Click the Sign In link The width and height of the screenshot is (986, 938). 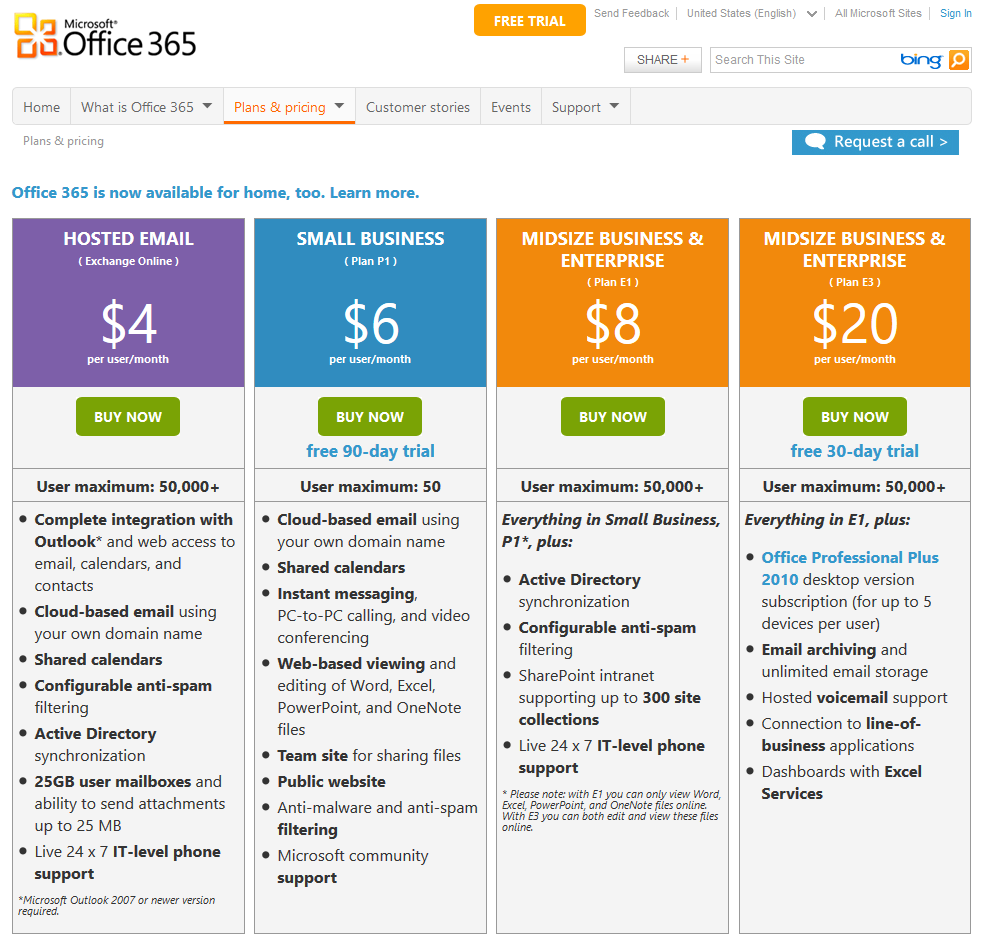955,13
